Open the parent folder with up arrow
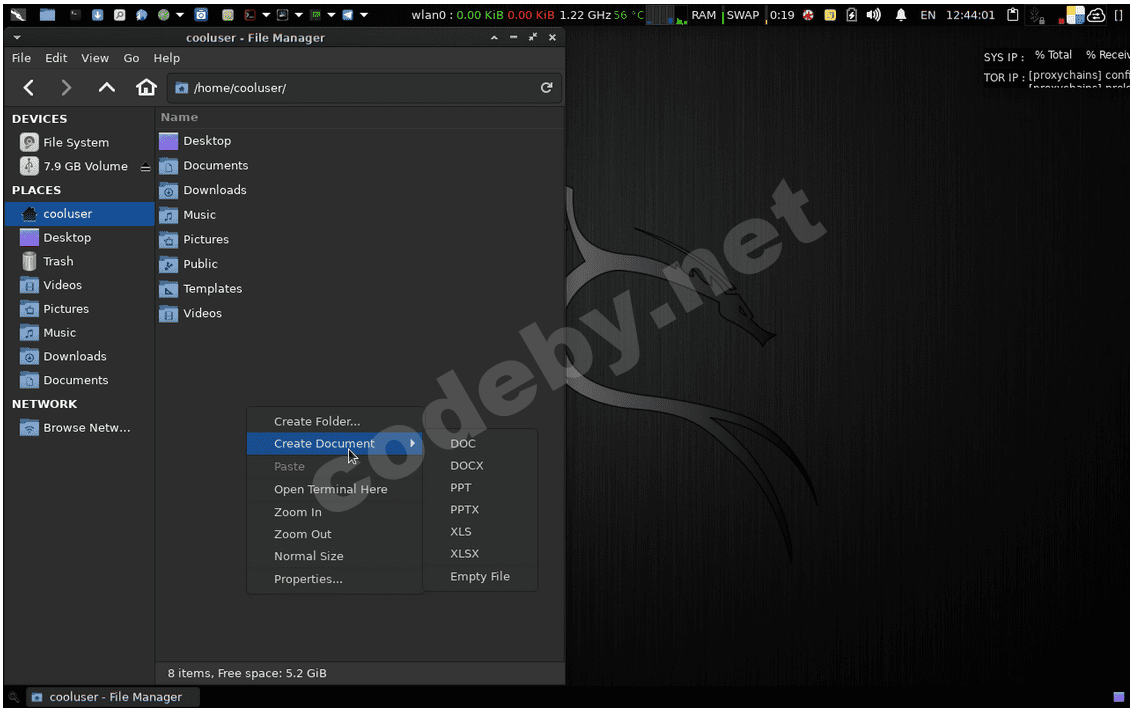 pyautogui.click(x=106, y=87)
